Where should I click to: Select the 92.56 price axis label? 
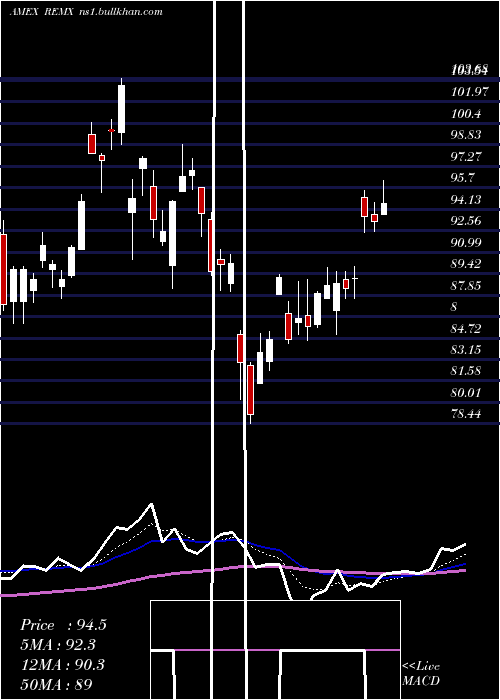(467, 221)
